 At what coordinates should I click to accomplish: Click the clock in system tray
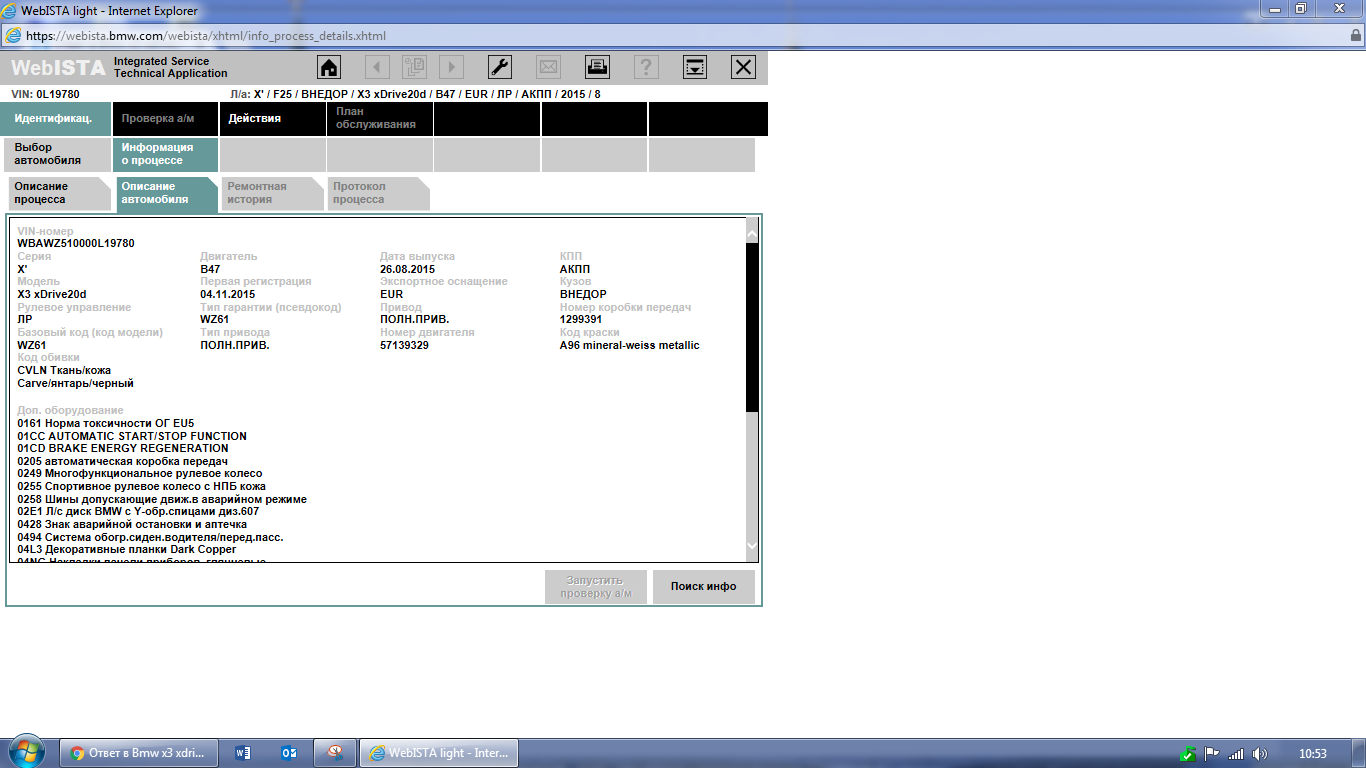coord(1312,754)
